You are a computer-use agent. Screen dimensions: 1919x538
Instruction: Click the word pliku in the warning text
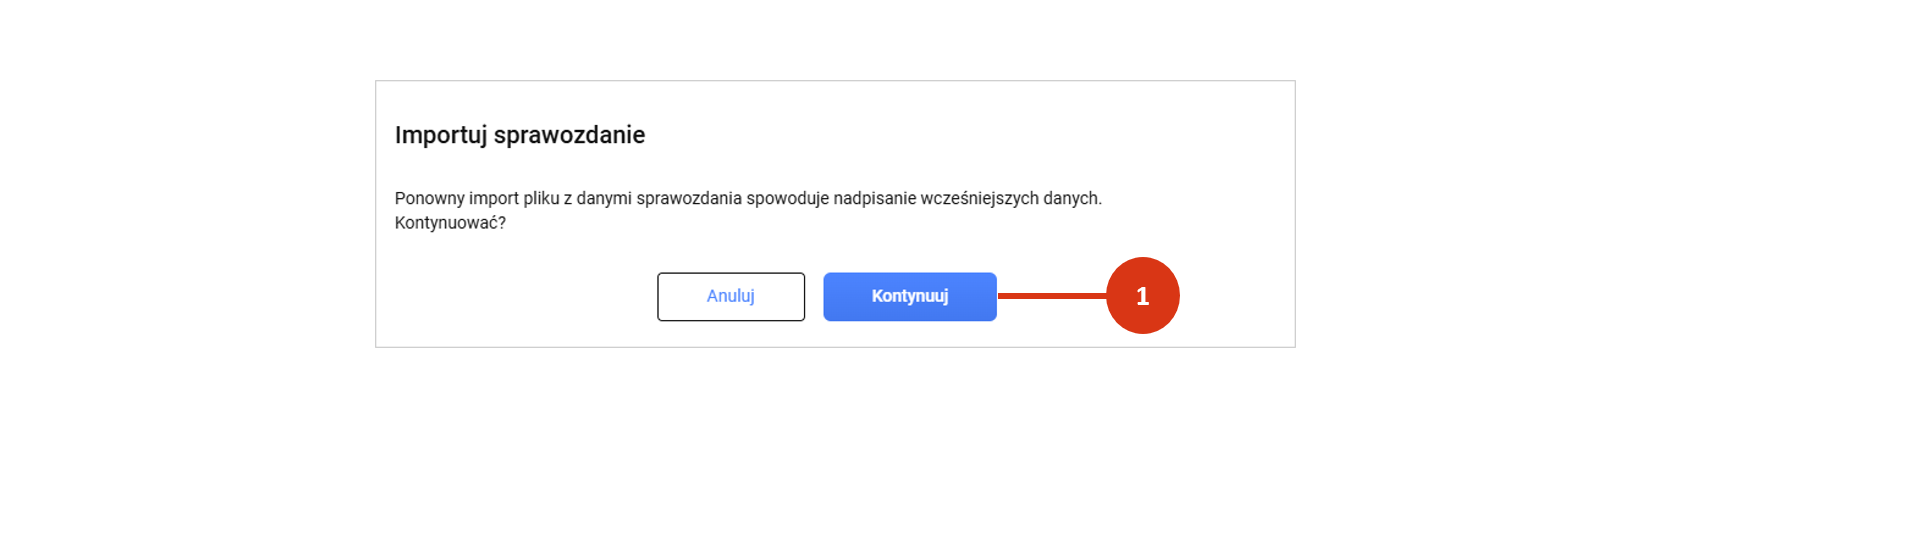[x=541, y=198]
